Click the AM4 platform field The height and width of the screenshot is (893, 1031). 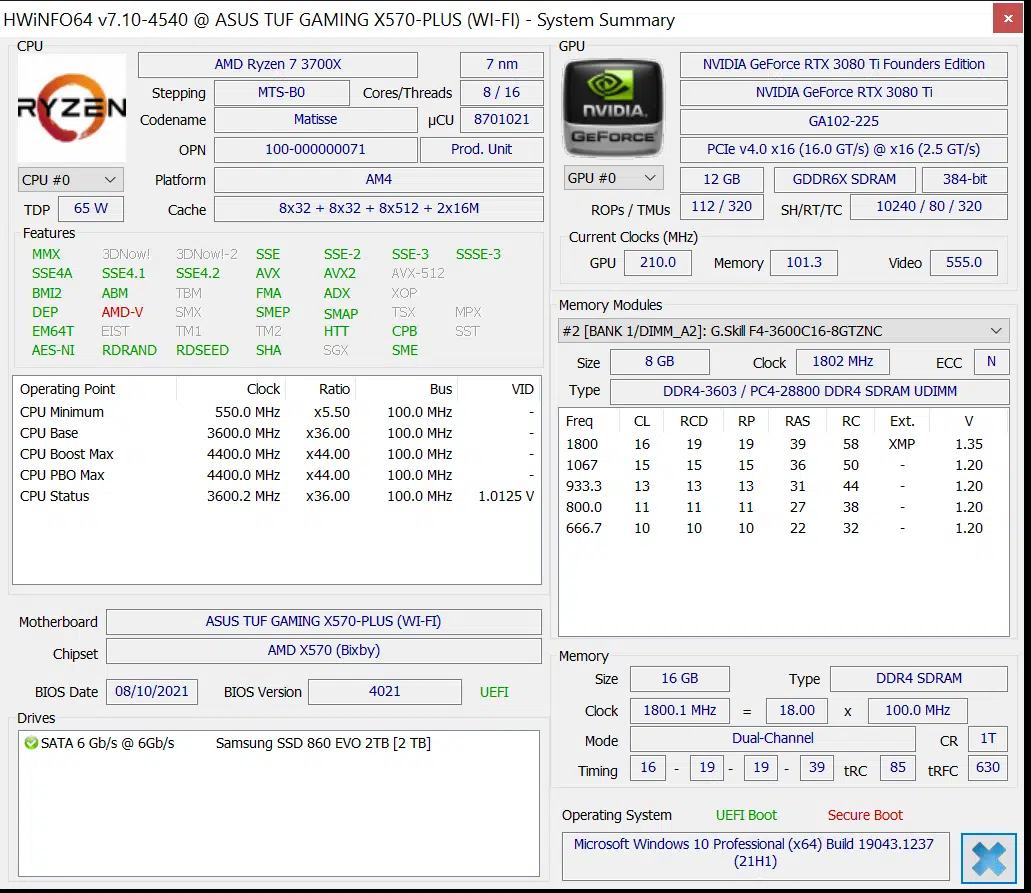pos(379,180)
